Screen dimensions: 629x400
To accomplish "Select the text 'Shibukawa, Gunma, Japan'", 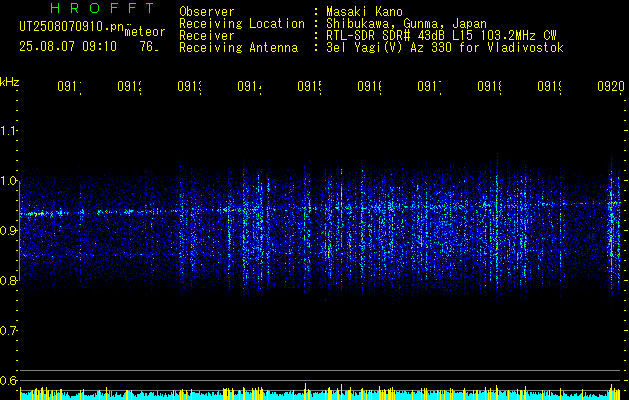I will [406, 24].
